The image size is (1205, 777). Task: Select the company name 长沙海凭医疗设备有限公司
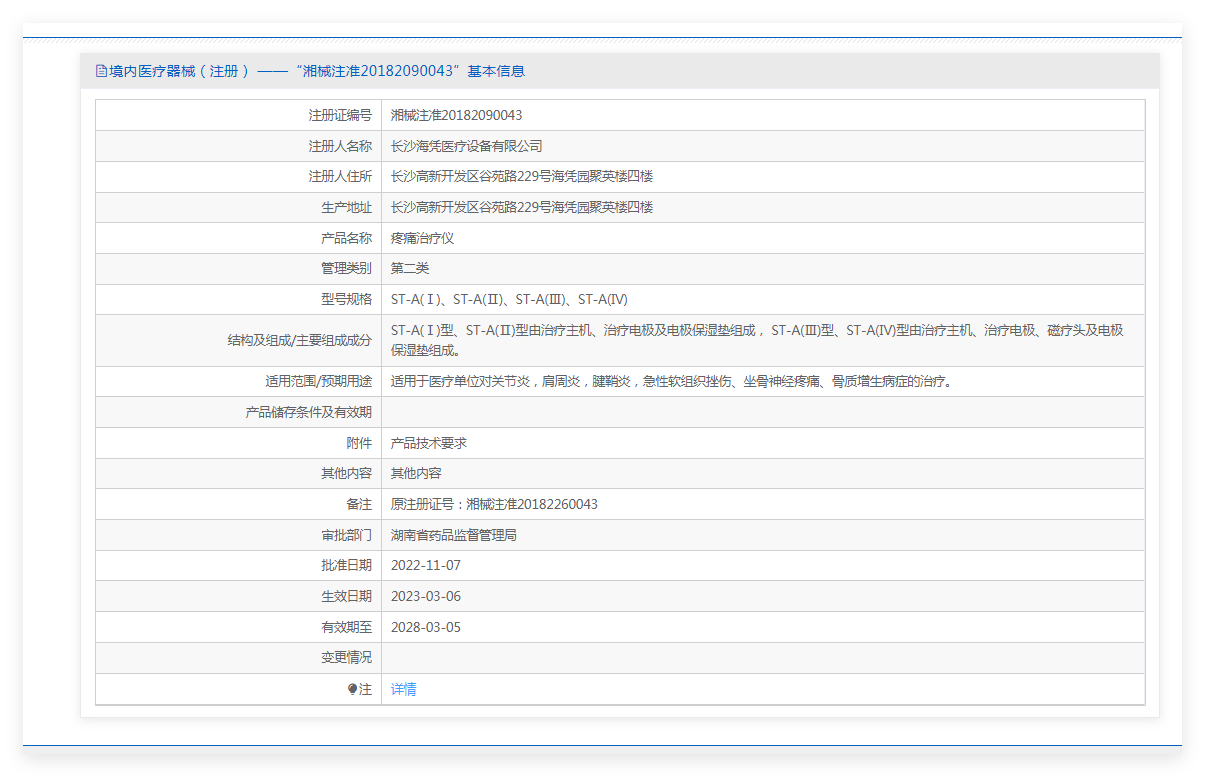[467, 146]
